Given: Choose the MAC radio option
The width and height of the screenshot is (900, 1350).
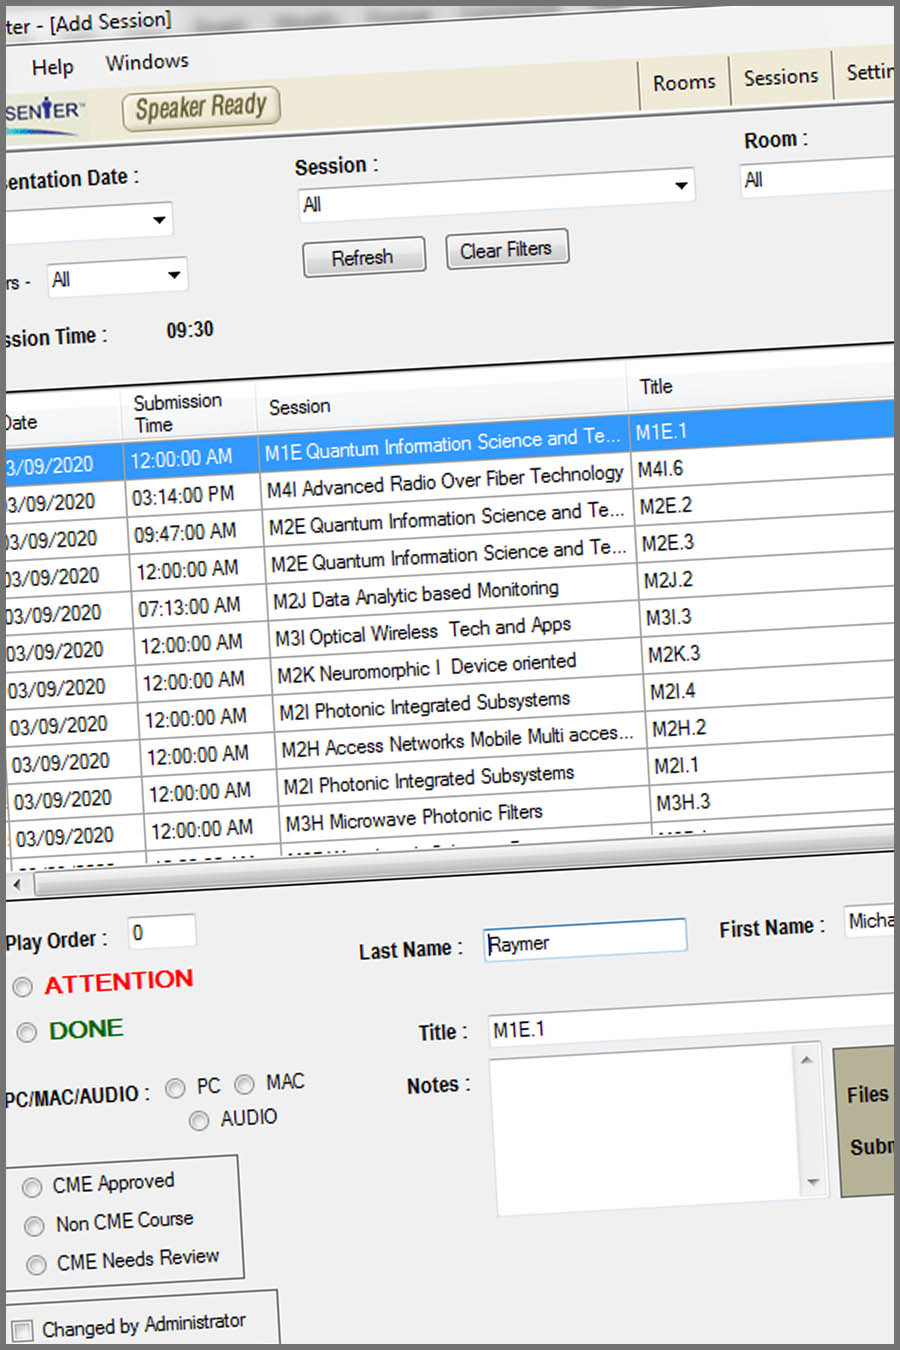Looking at the screenshot, I should tap(245, 1085).
